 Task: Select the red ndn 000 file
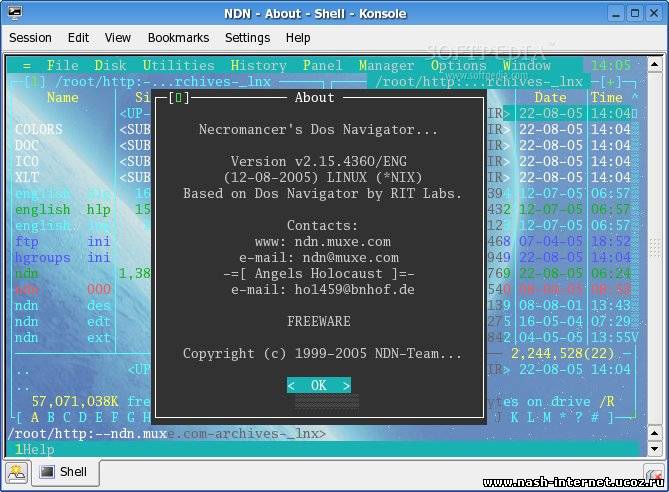[63, 289]
